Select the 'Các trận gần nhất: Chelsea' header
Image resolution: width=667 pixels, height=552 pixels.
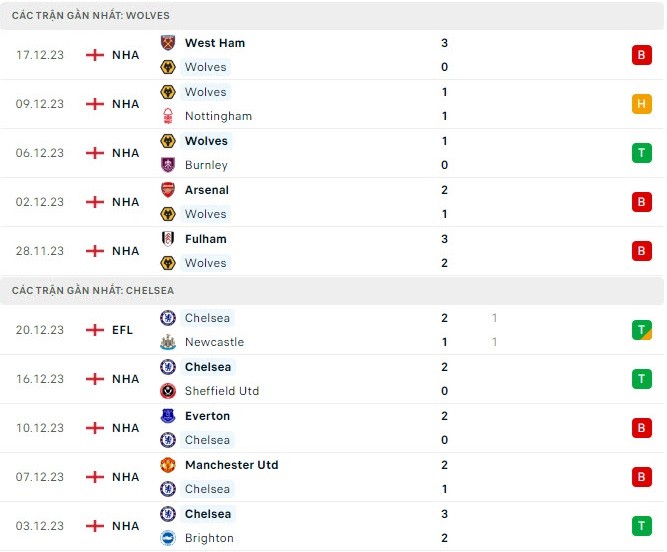click(x=93, y=291)
